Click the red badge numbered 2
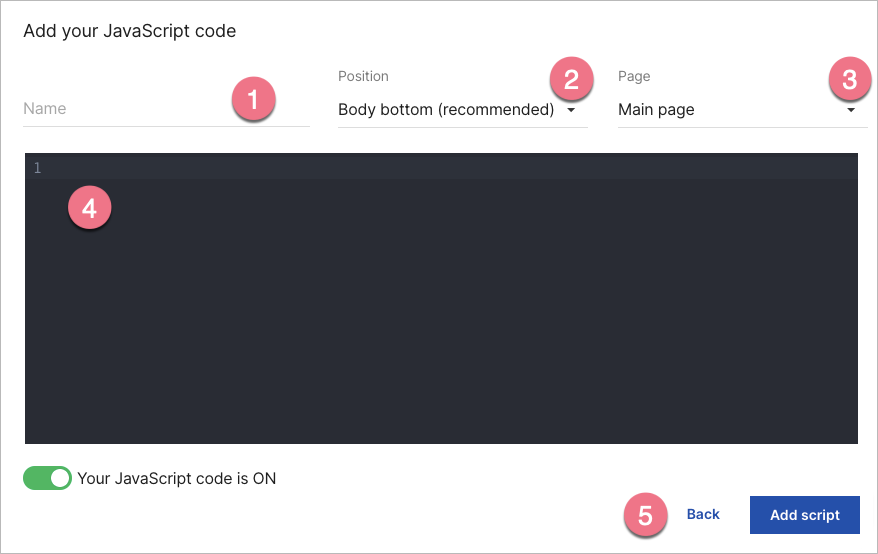Viewport: 878px width, 554px height. click(571, 79)
